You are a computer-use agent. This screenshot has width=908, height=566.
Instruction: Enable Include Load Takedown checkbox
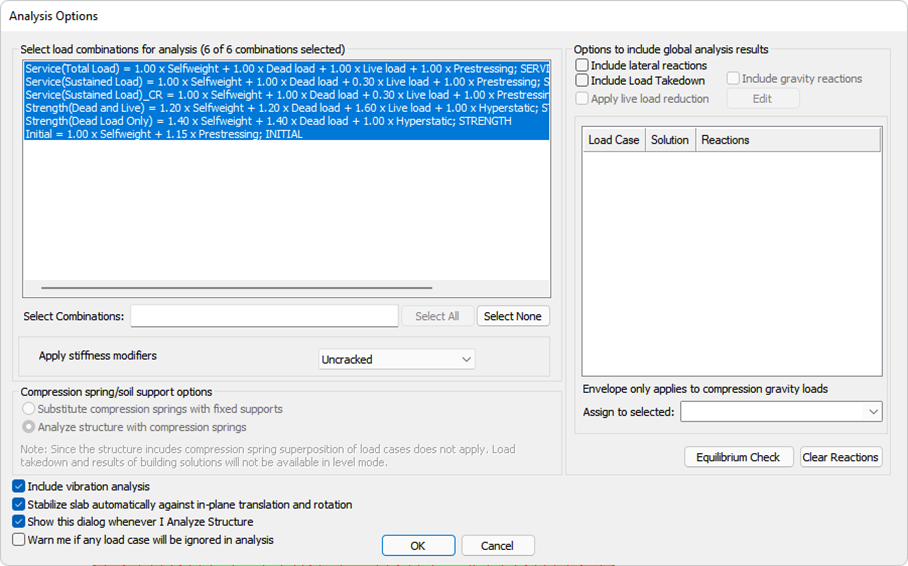(x=582, y=81)
